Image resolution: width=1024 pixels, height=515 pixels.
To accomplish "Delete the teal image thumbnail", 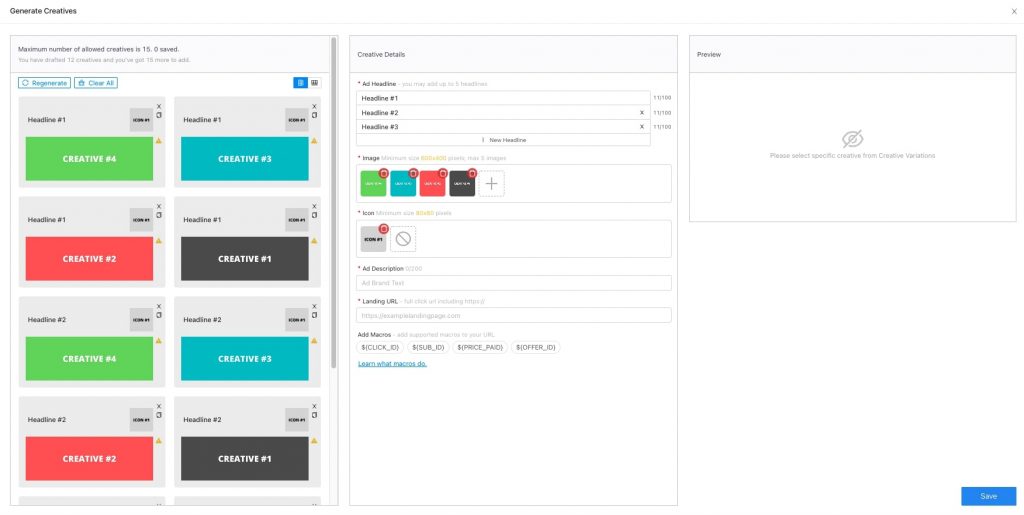I will pyautogui.click(x=413, y=173).
